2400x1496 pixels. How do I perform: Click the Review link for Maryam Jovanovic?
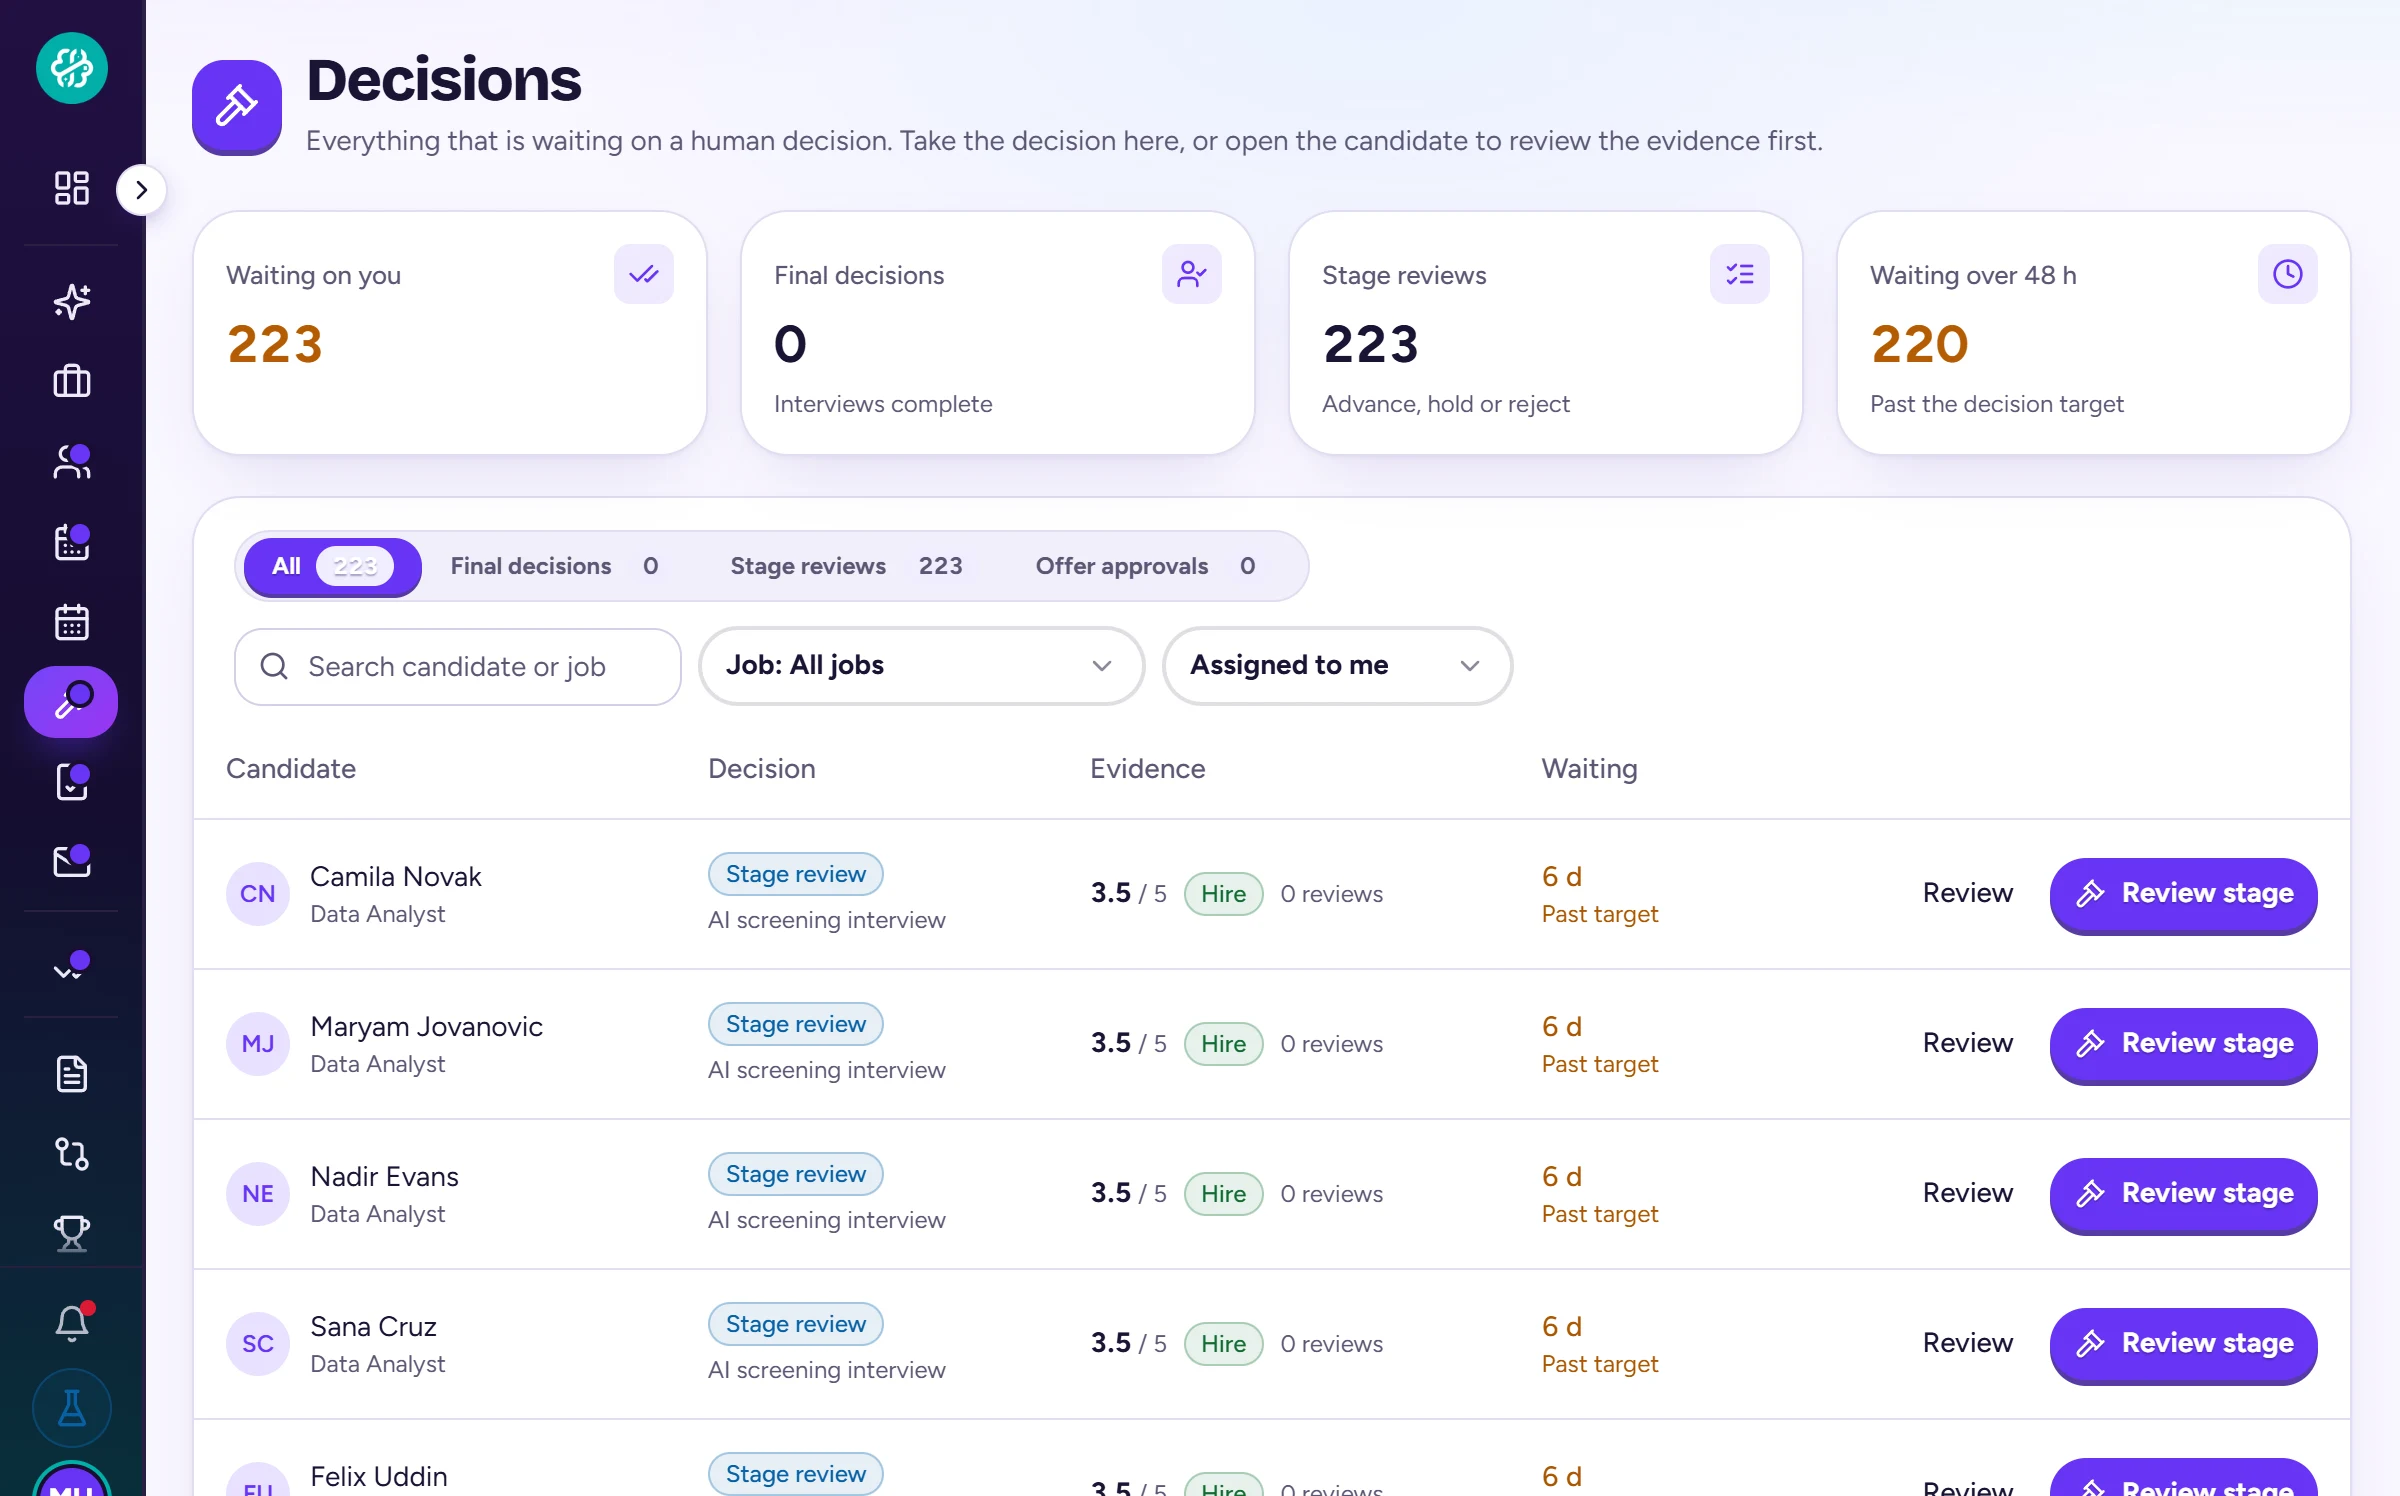1967,1043
